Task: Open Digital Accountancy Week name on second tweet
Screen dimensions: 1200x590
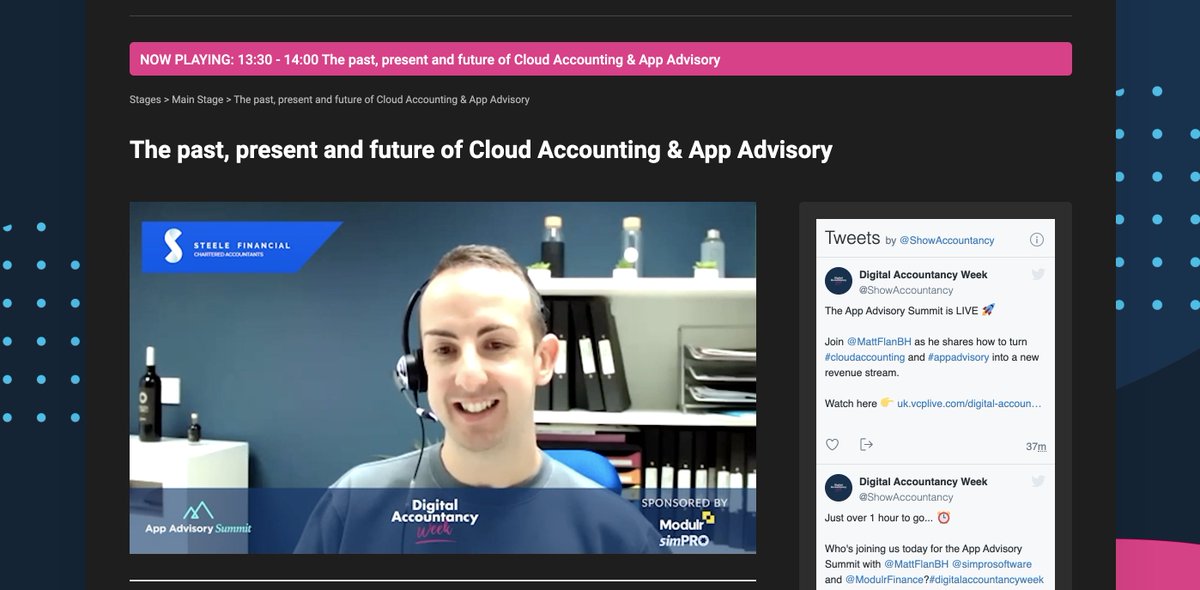Action: coord(923,482)
